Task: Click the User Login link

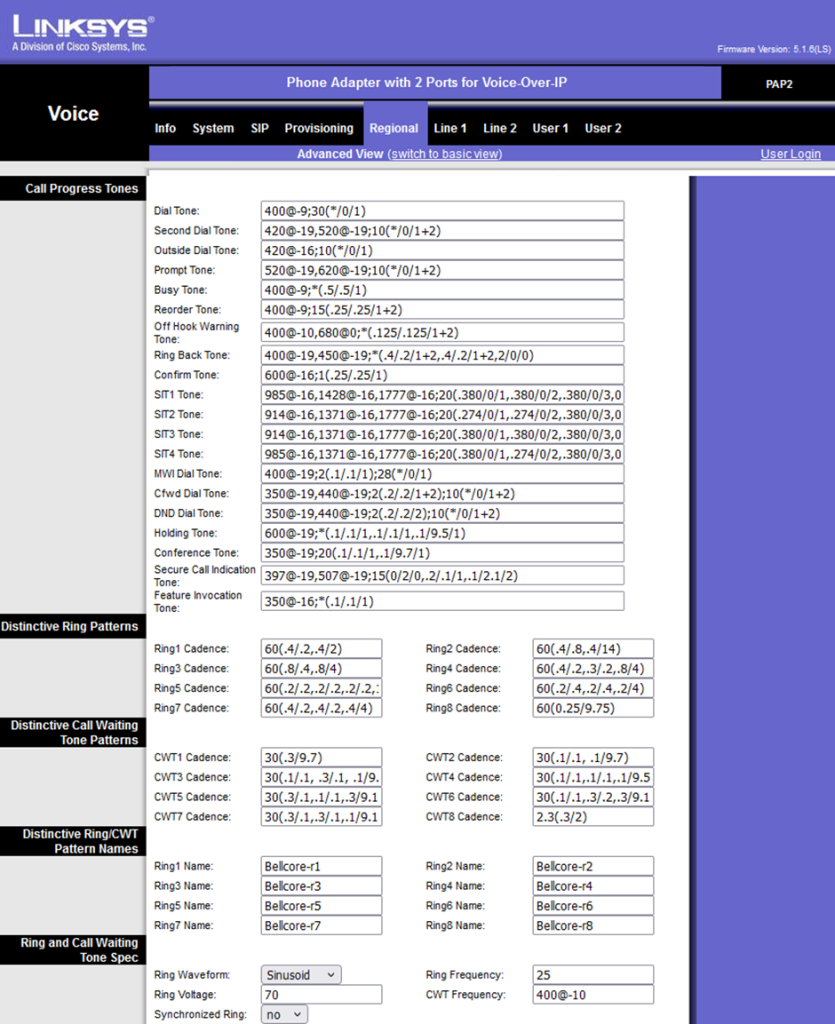Action: [x=790, y=154]
